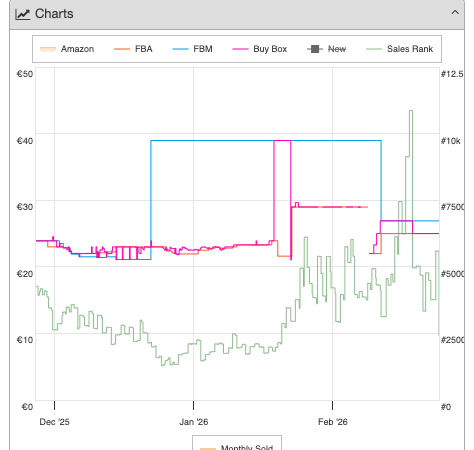Toggle the Sales Rank series in the legend
This screenshot has height=450, width=474.
[400, 49]
